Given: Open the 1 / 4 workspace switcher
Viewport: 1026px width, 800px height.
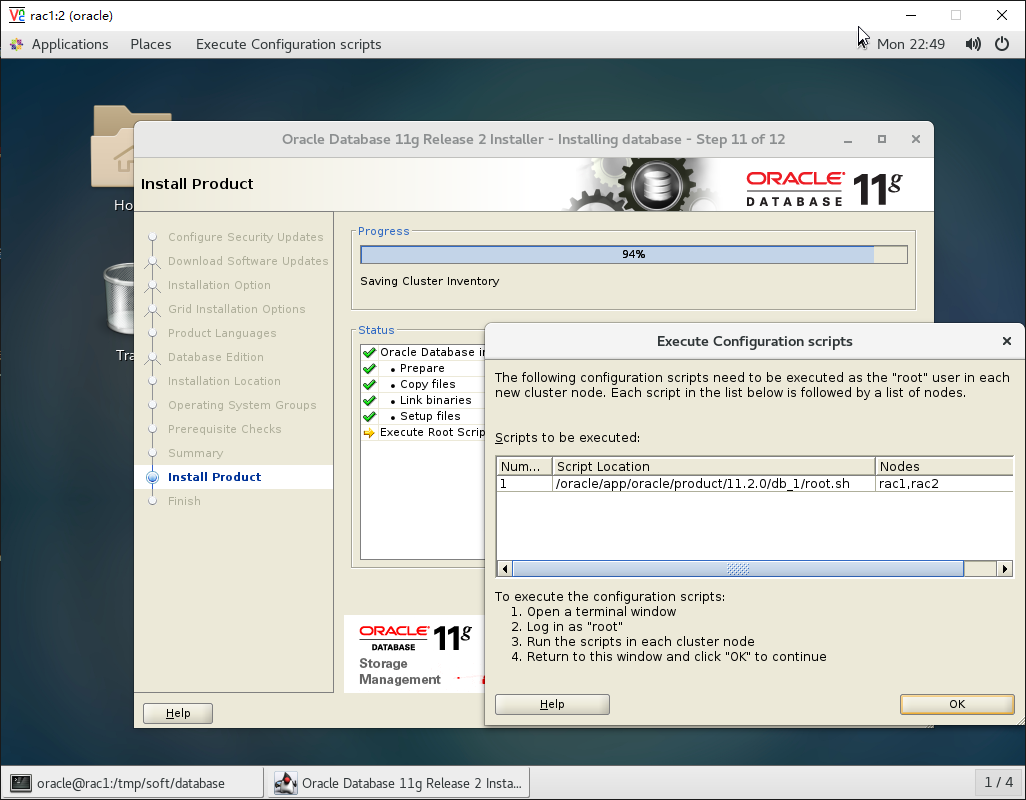Looking at the screenshot, I should [999, 782].
